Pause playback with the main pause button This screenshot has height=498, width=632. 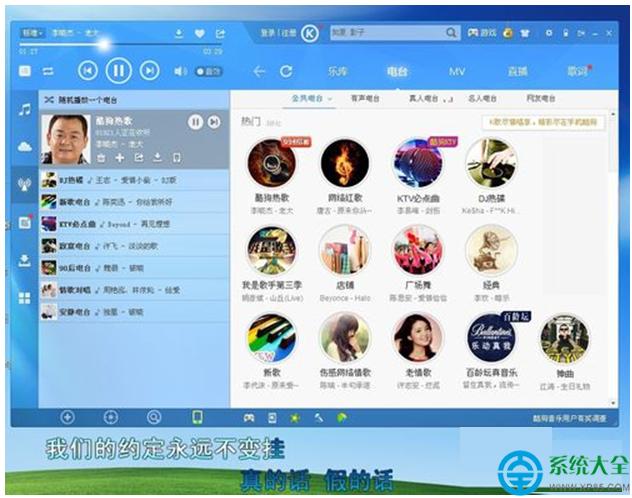(118, 71)
